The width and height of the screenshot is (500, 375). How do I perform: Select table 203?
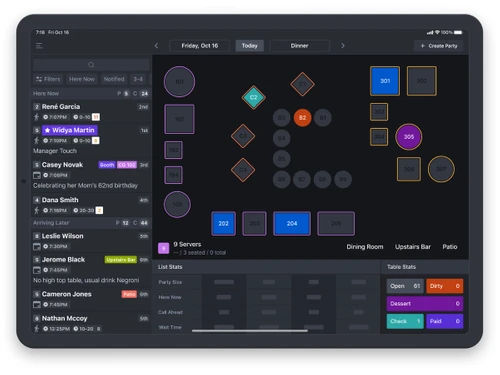coord(254,223)
